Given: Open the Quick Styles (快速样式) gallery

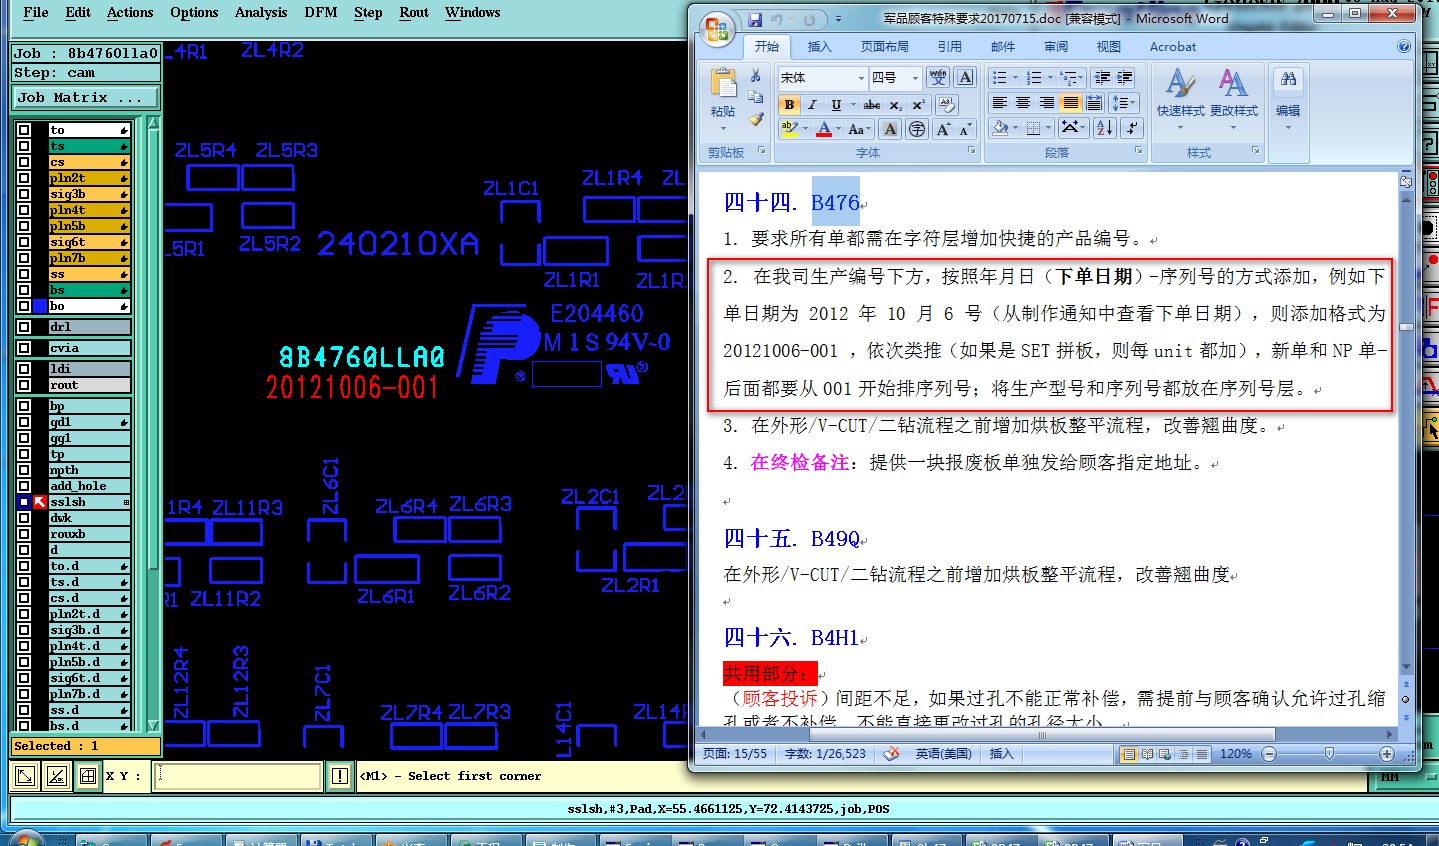Looking at the screenshot, I should 1180,99.
